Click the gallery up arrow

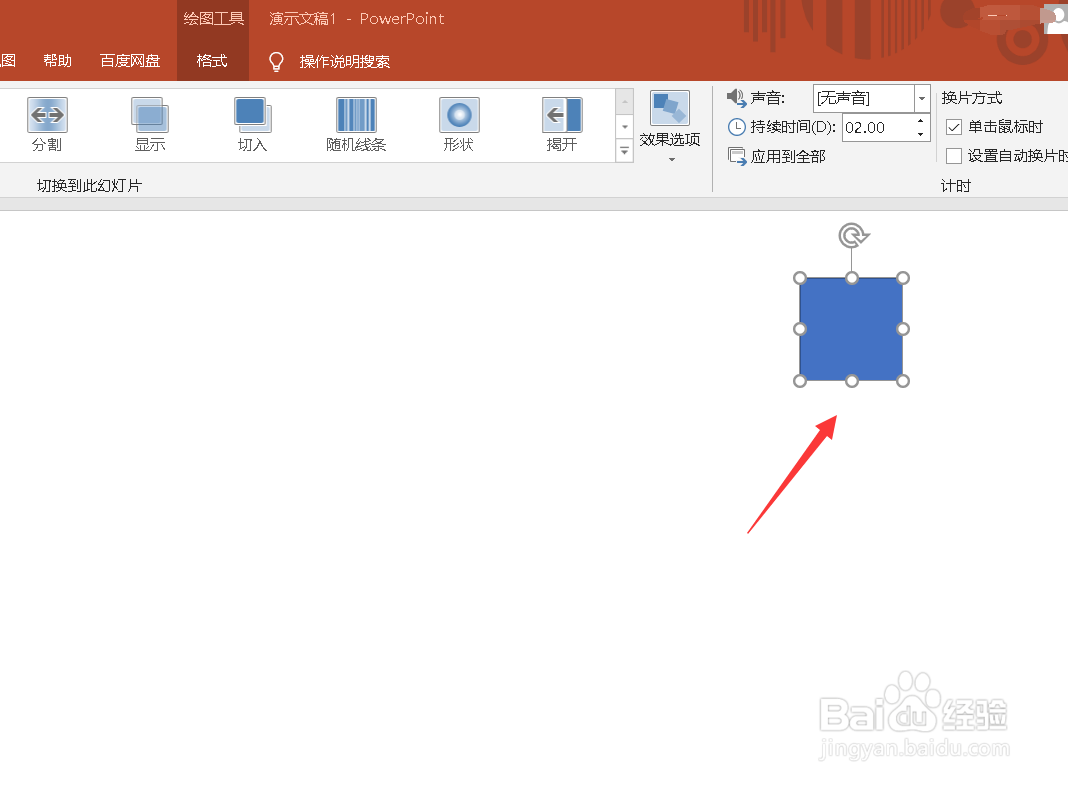[625, 101]
